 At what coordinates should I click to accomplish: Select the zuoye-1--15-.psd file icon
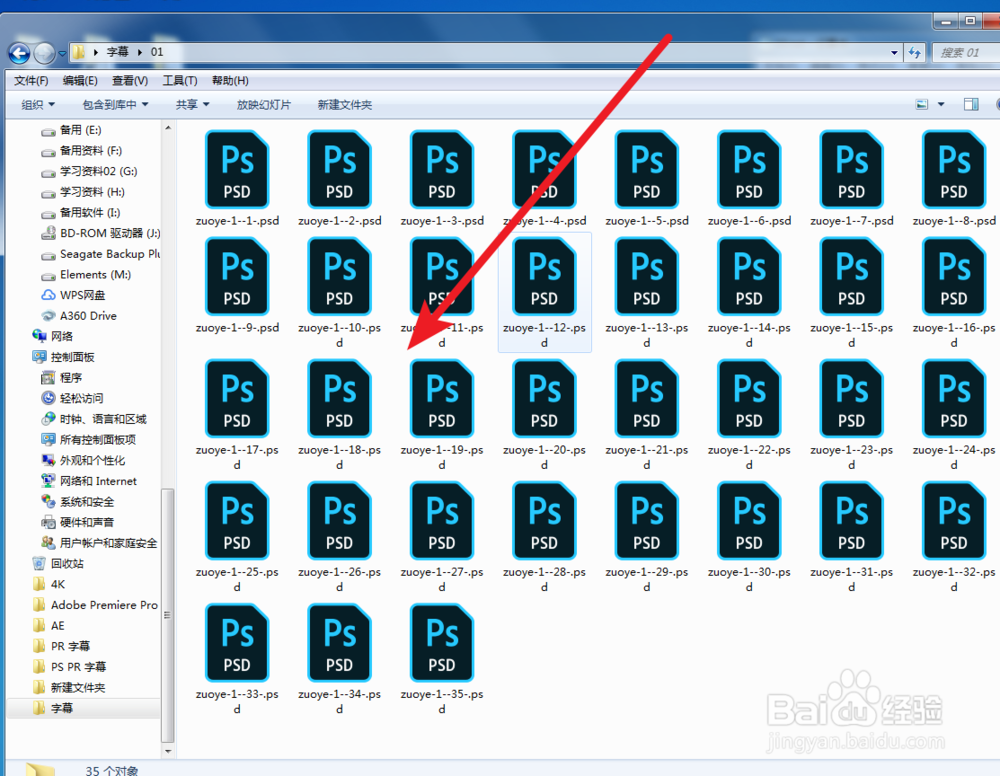(851, 277)
